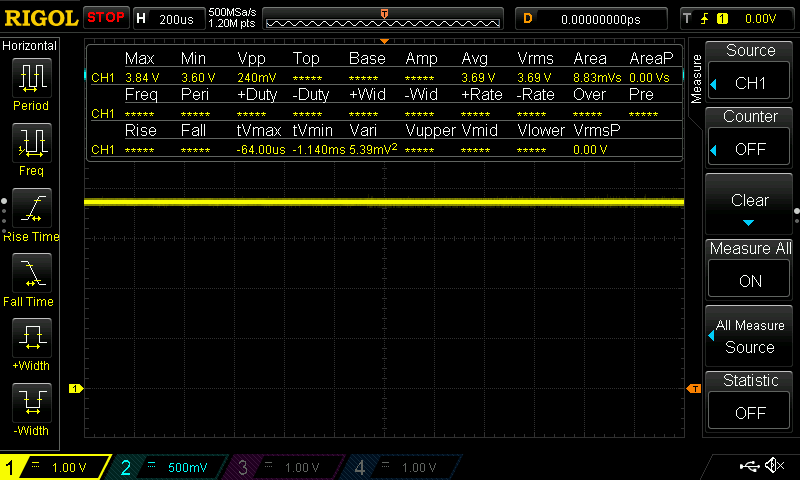Toggle the Counter OFF option
Screen dimensions: 800x480
(750, 136)
